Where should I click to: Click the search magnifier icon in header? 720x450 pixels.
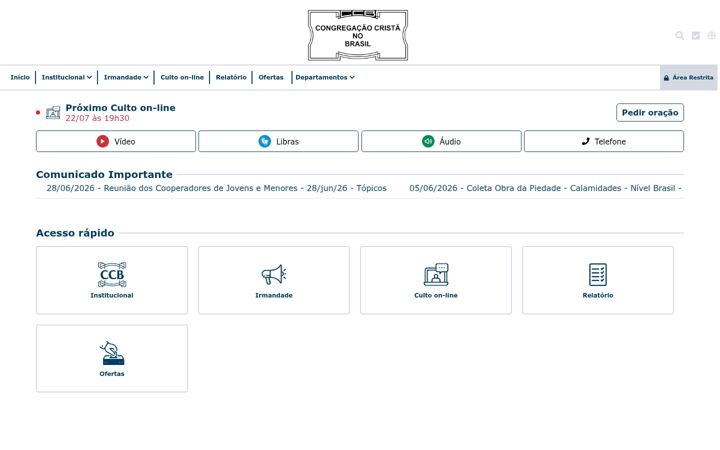(x=680, y=36)
